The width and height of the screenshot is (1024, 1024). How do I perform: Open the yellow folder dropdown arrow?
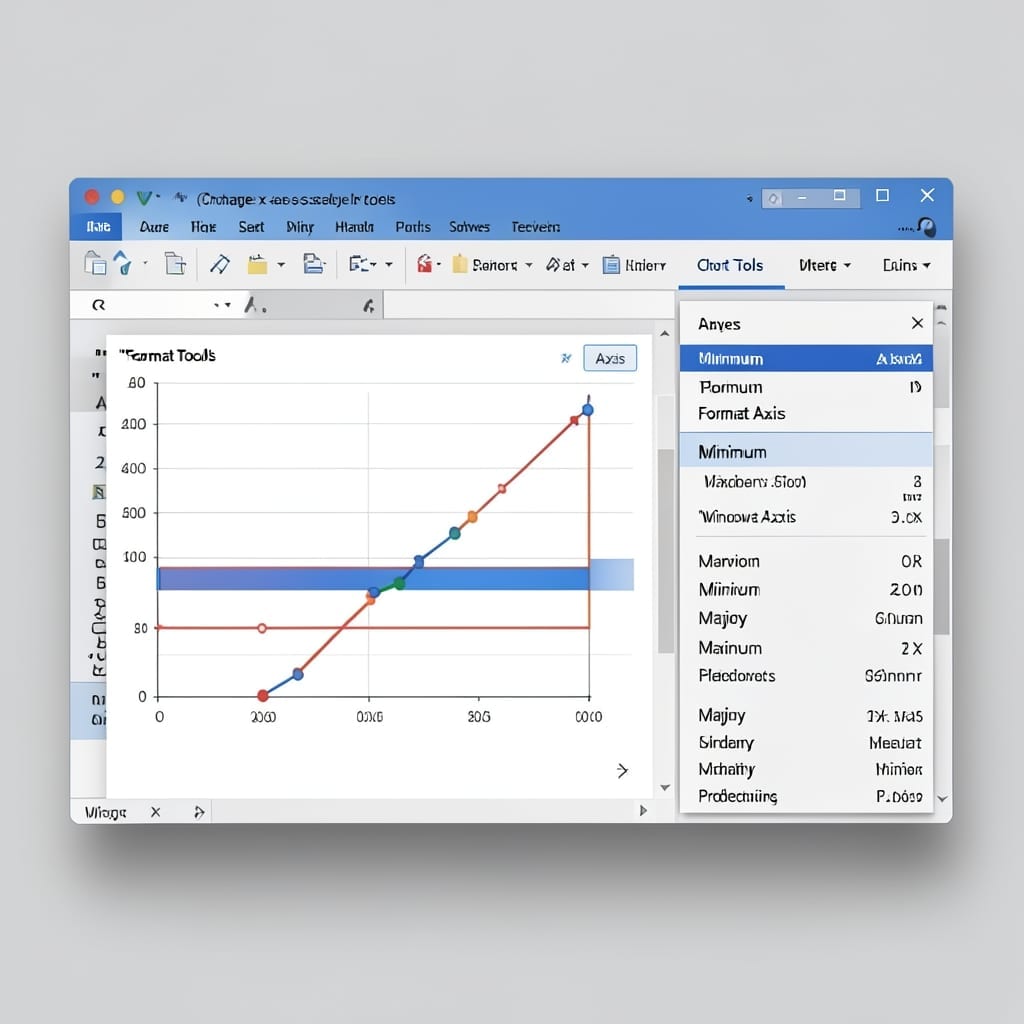pyautogui.click(x=281, y=264)
